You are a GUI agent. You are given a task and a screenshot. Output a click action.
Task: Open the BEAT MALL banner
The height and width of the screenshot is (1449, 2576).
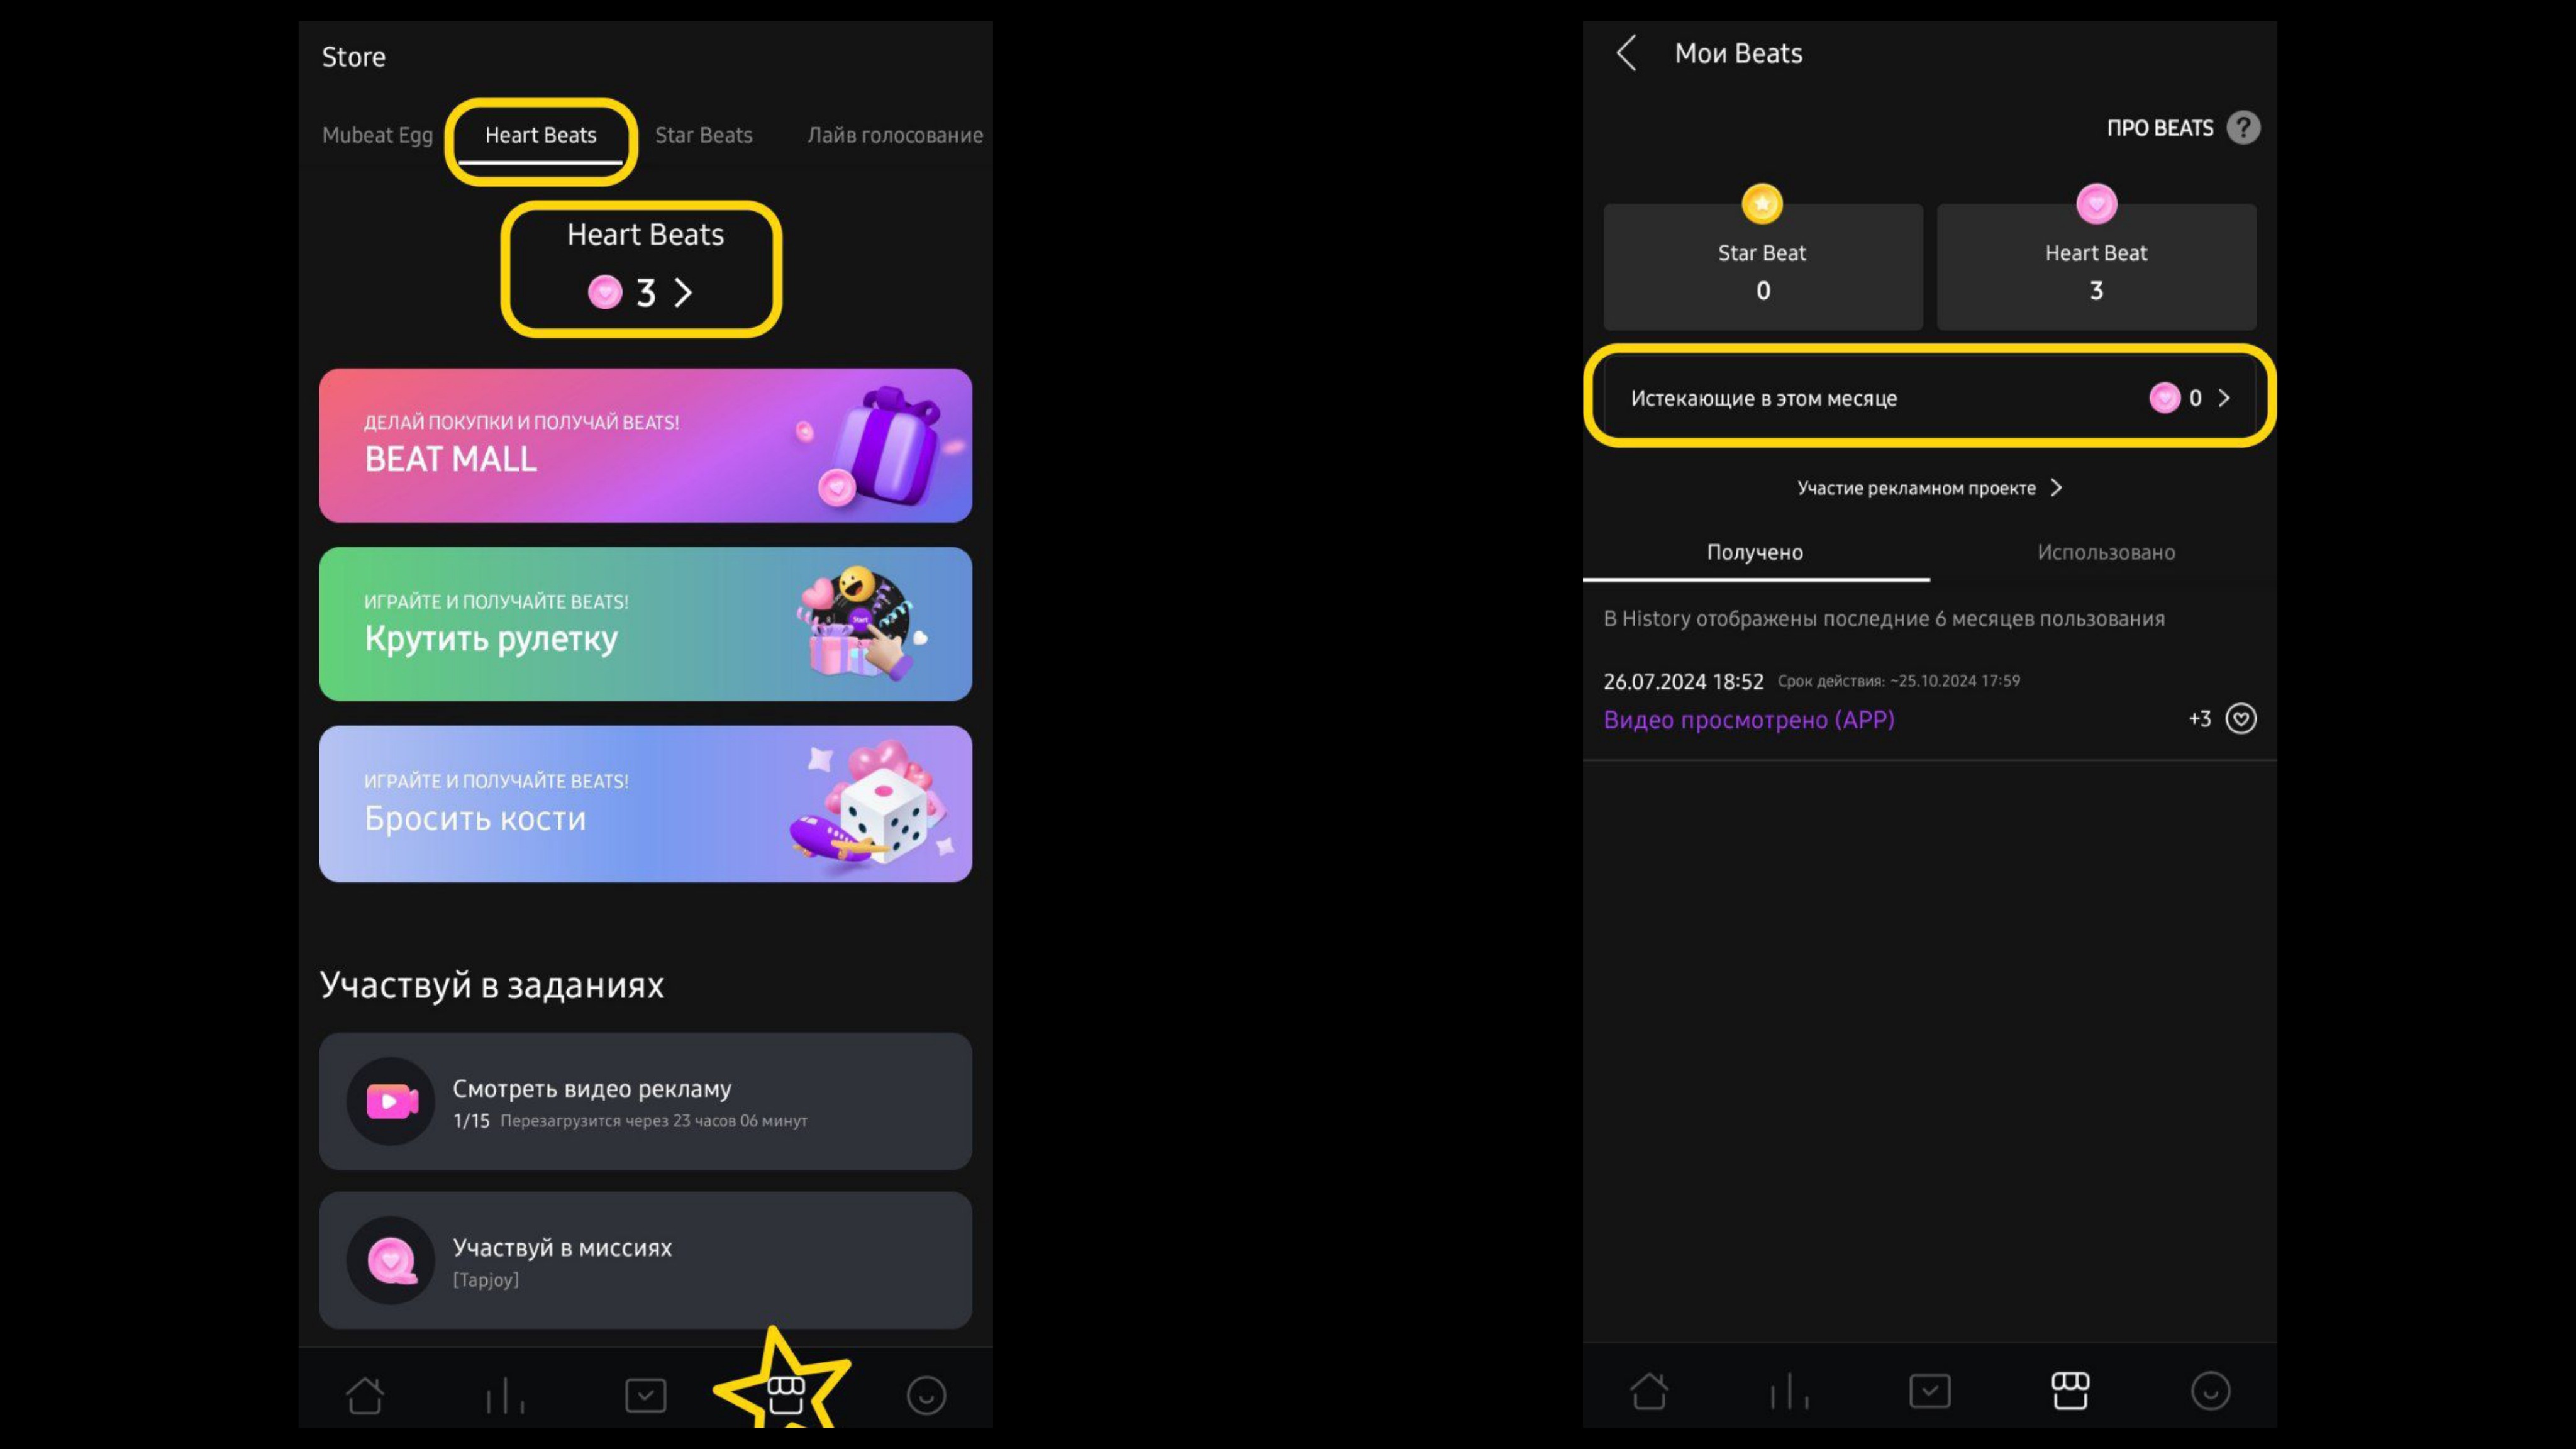point(645,445)
